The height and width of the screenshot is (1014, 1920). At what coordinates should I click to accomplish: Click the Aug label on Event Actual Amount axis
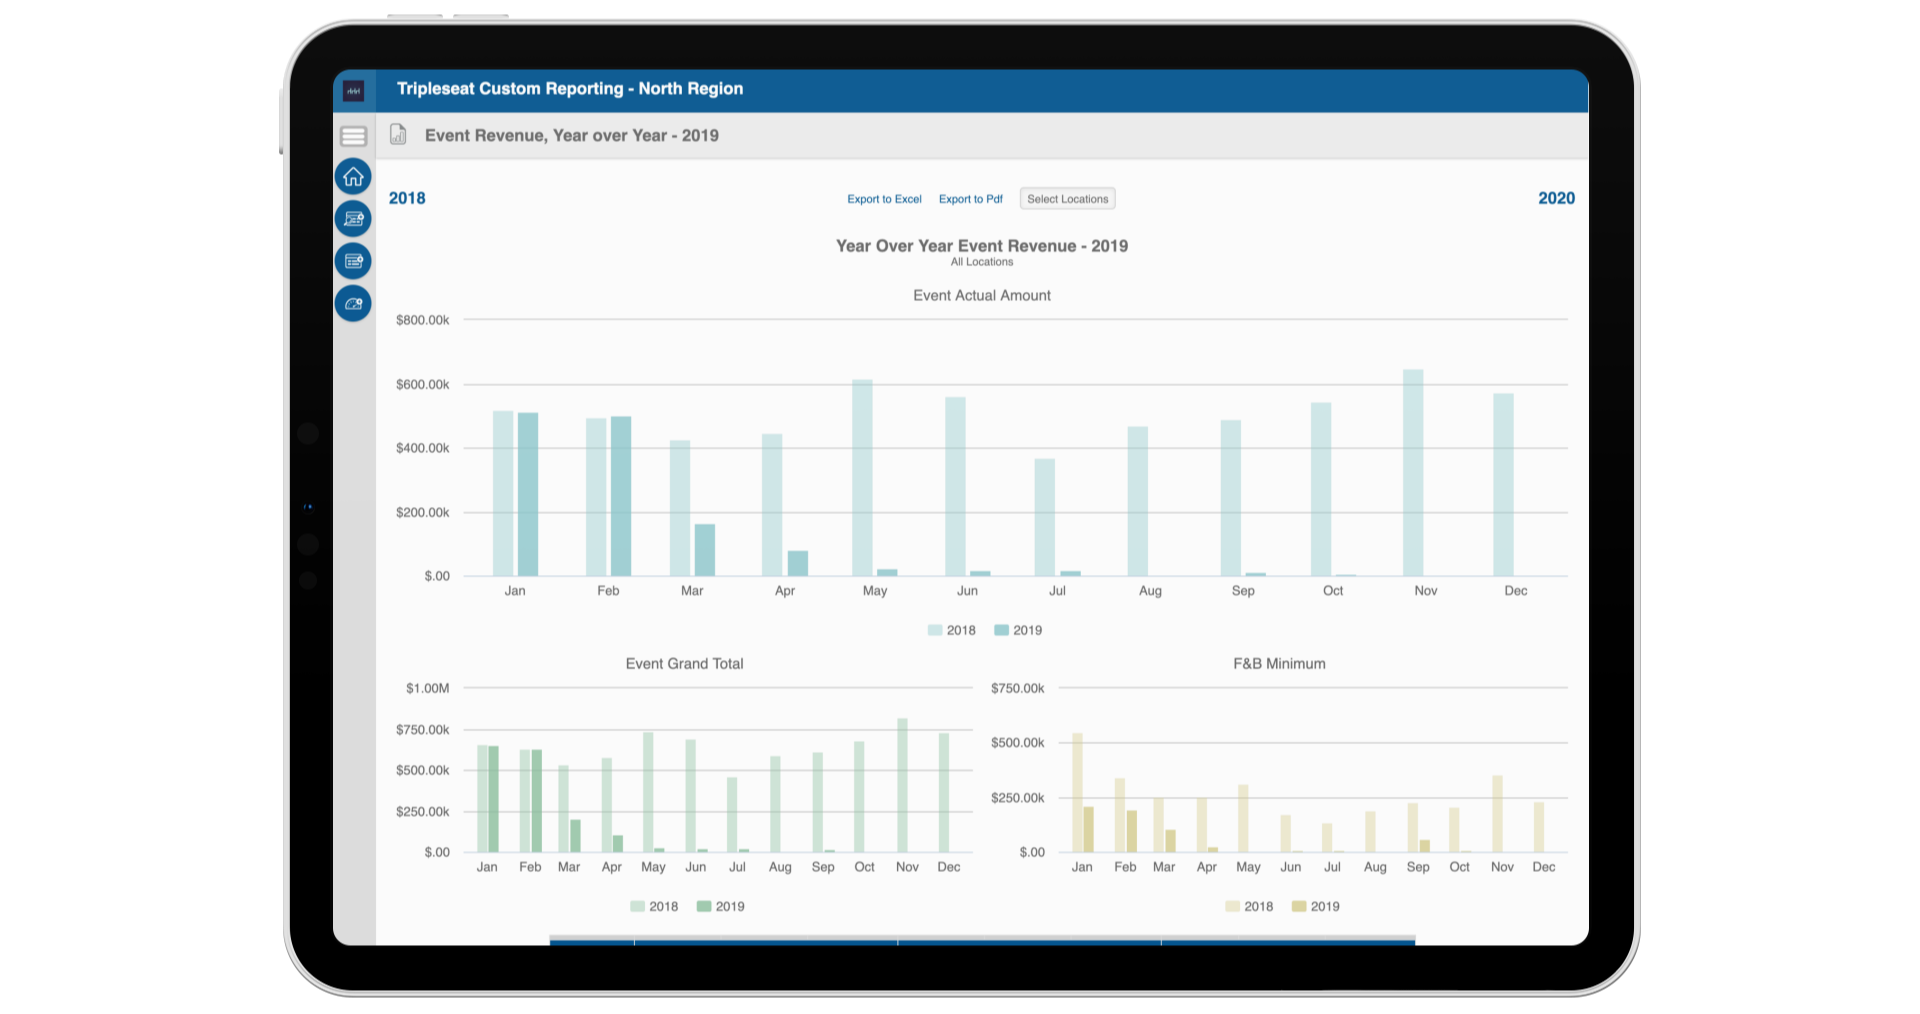(1150, 591)
